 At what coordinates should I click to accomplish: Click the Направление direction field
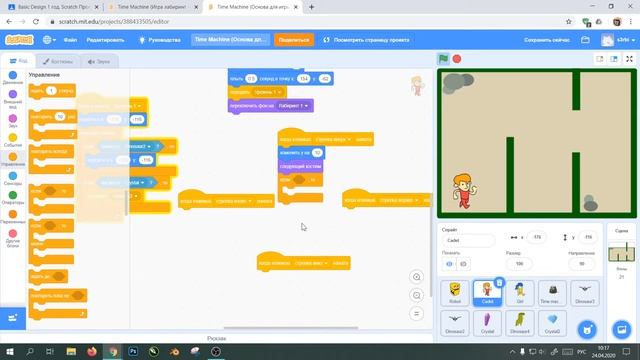click(x=582, y=264)
